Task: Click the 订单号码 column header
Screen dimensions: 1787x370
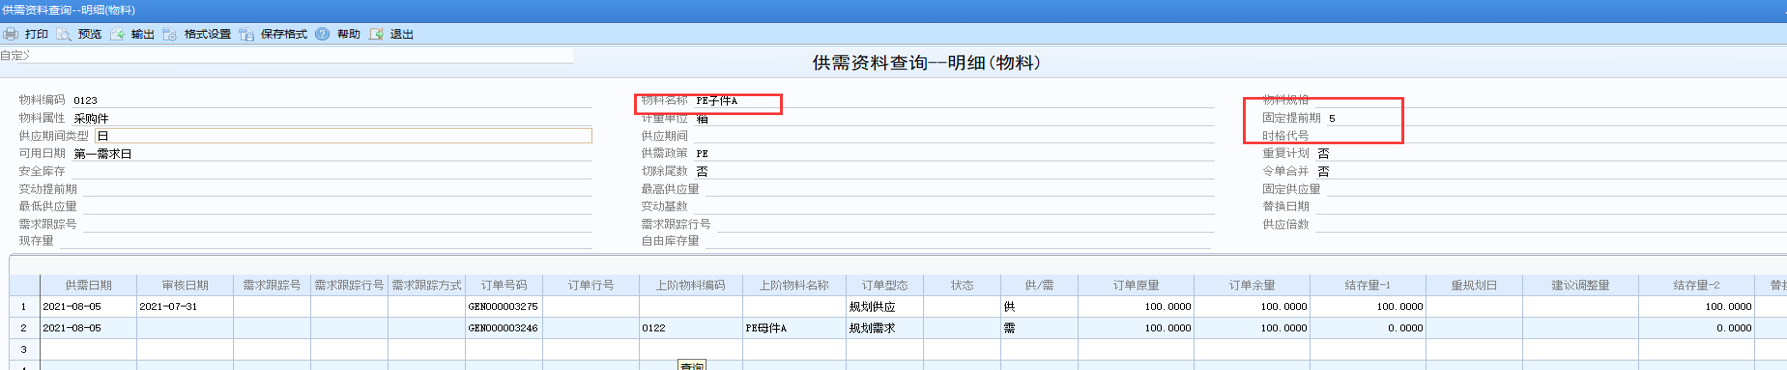Action: click(x=504, y=285)
